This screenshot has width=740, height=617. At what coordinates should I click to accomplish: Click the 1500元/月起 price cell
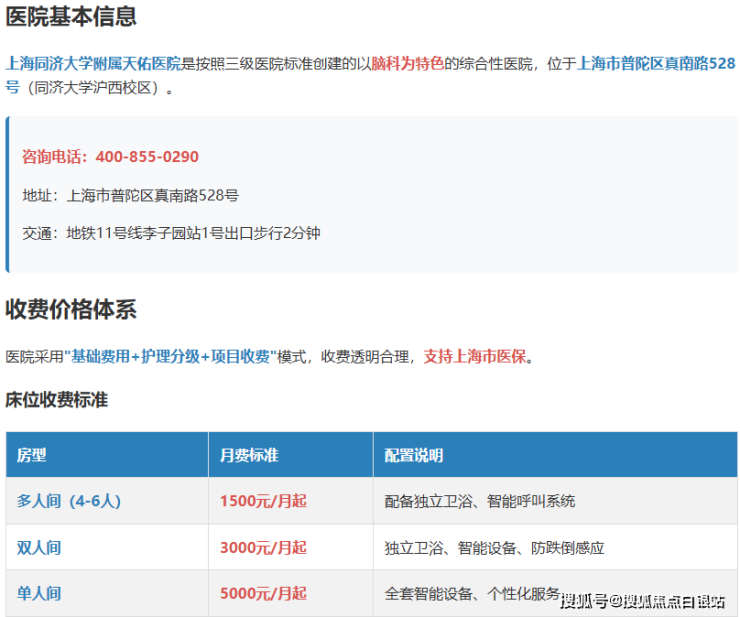pyautogui.click(x=263, y=501)
